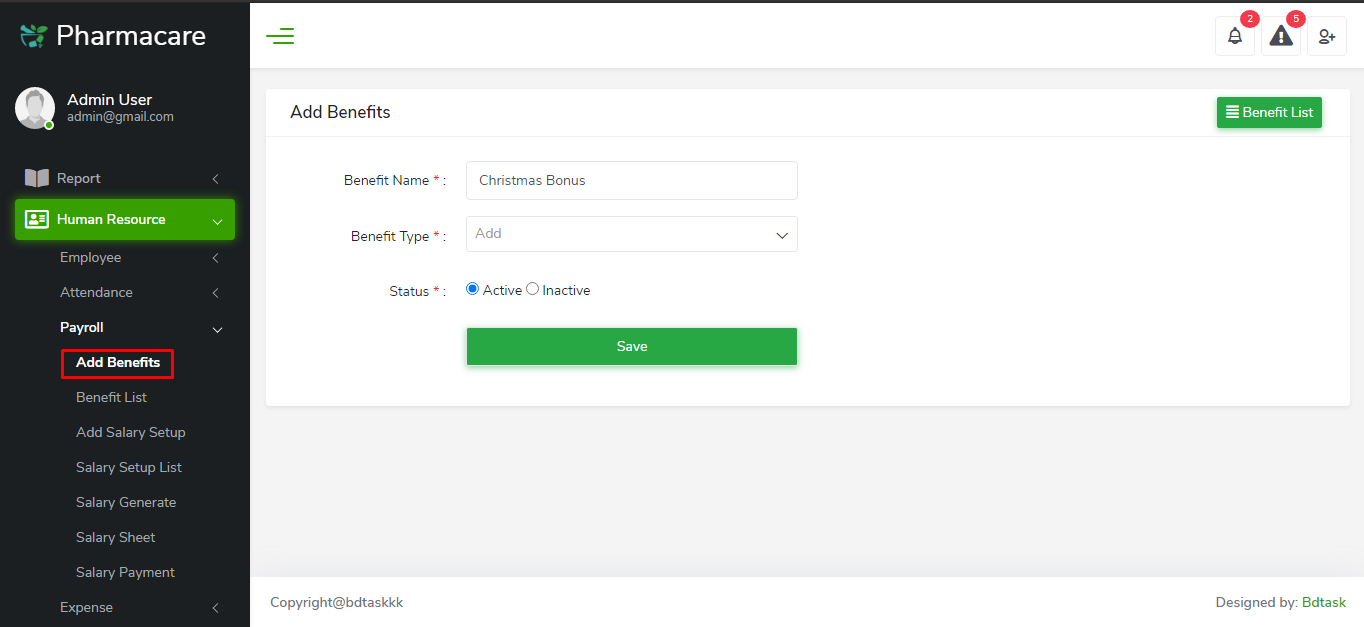Click into the Benefit Name text field
Image resolution: width=1364 pixels, height=627 pixels.
[x=631, y=181]
